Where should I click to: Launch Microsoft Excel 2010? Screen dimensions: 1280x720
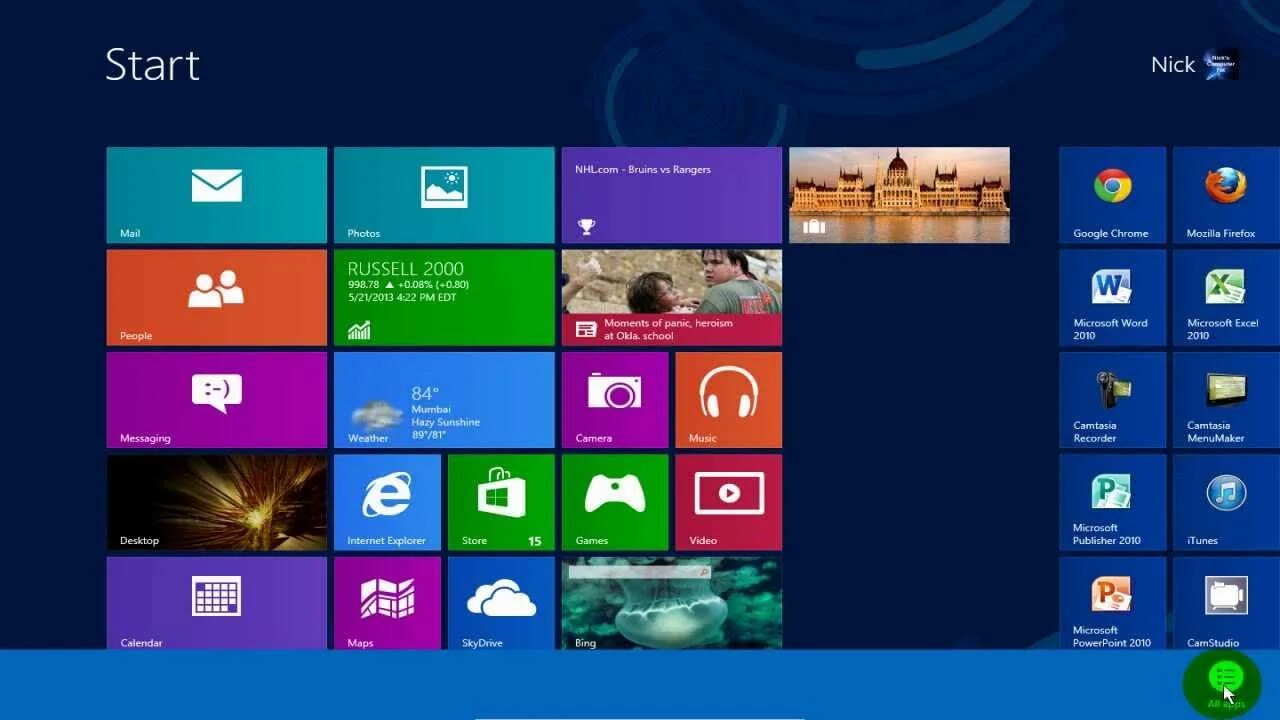coord(1226,297)
